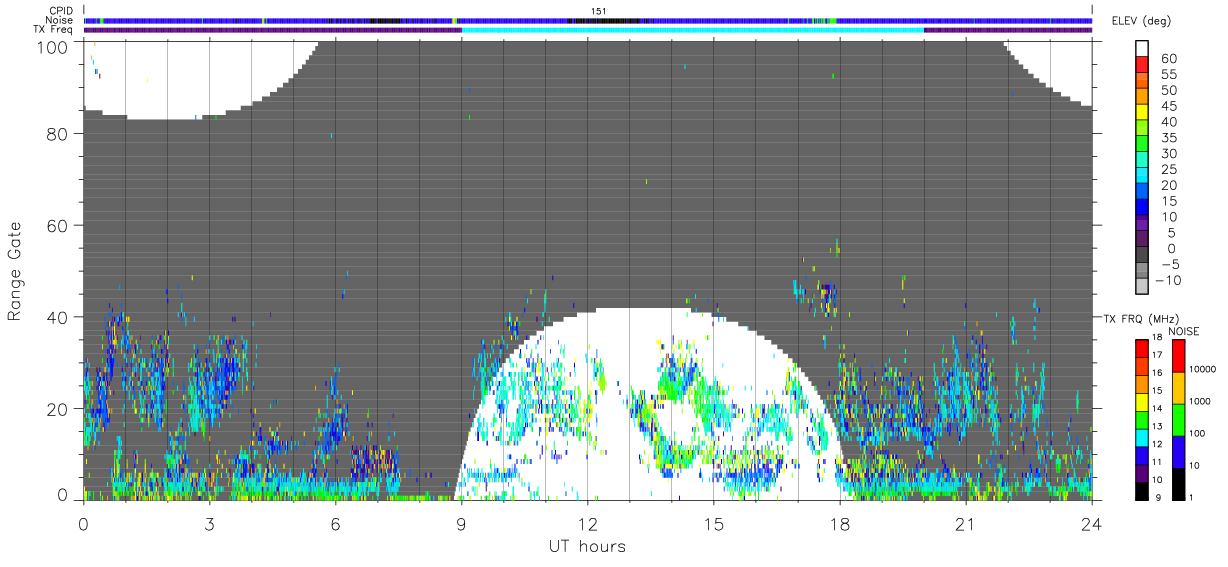Pick the red top segment of the NOISE bar

pos(1177,356)
